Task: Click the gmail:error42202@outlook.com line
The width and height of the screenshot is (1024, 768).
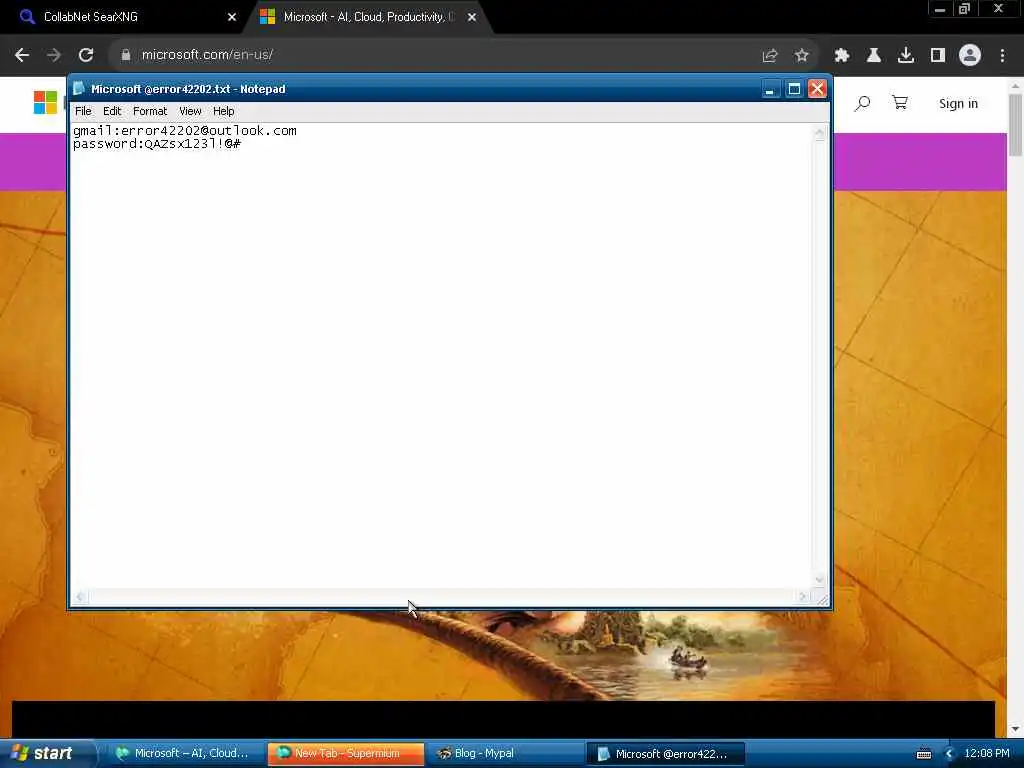Action: [185, 131]
